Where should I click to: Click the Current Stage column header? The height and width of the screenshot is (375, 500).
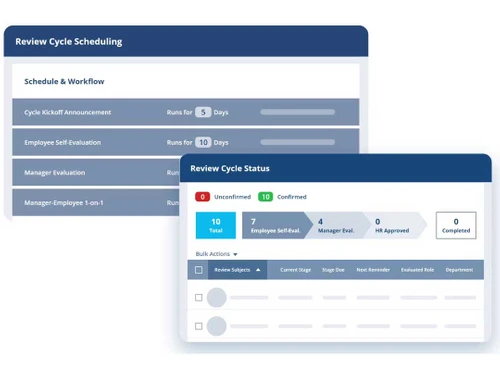[295, 270]
